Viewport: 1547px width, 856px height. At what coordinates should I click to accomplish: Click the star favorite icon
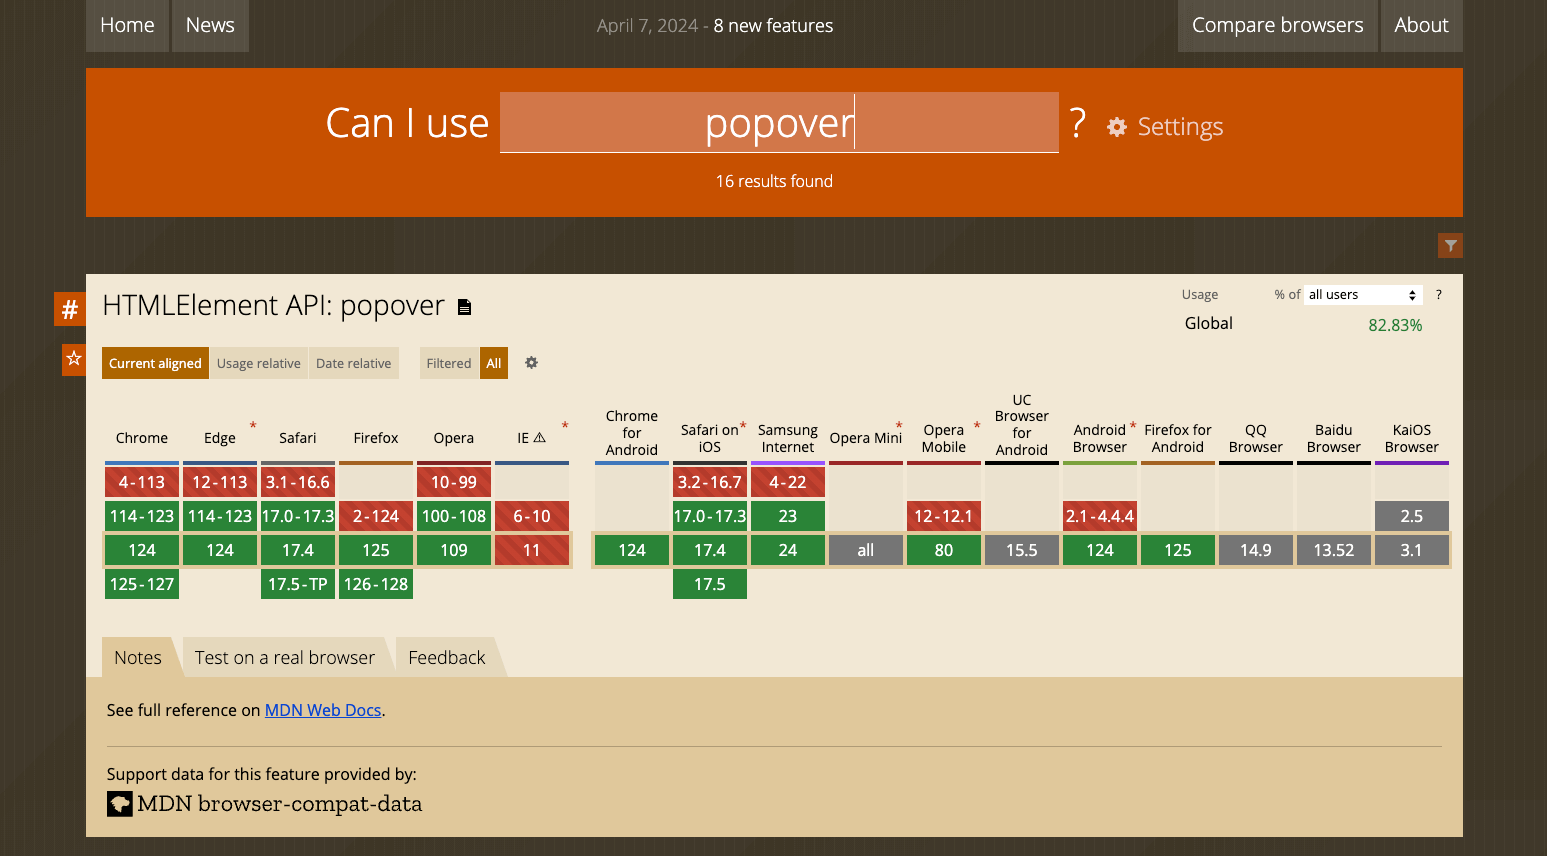click(x=73, y=358)
